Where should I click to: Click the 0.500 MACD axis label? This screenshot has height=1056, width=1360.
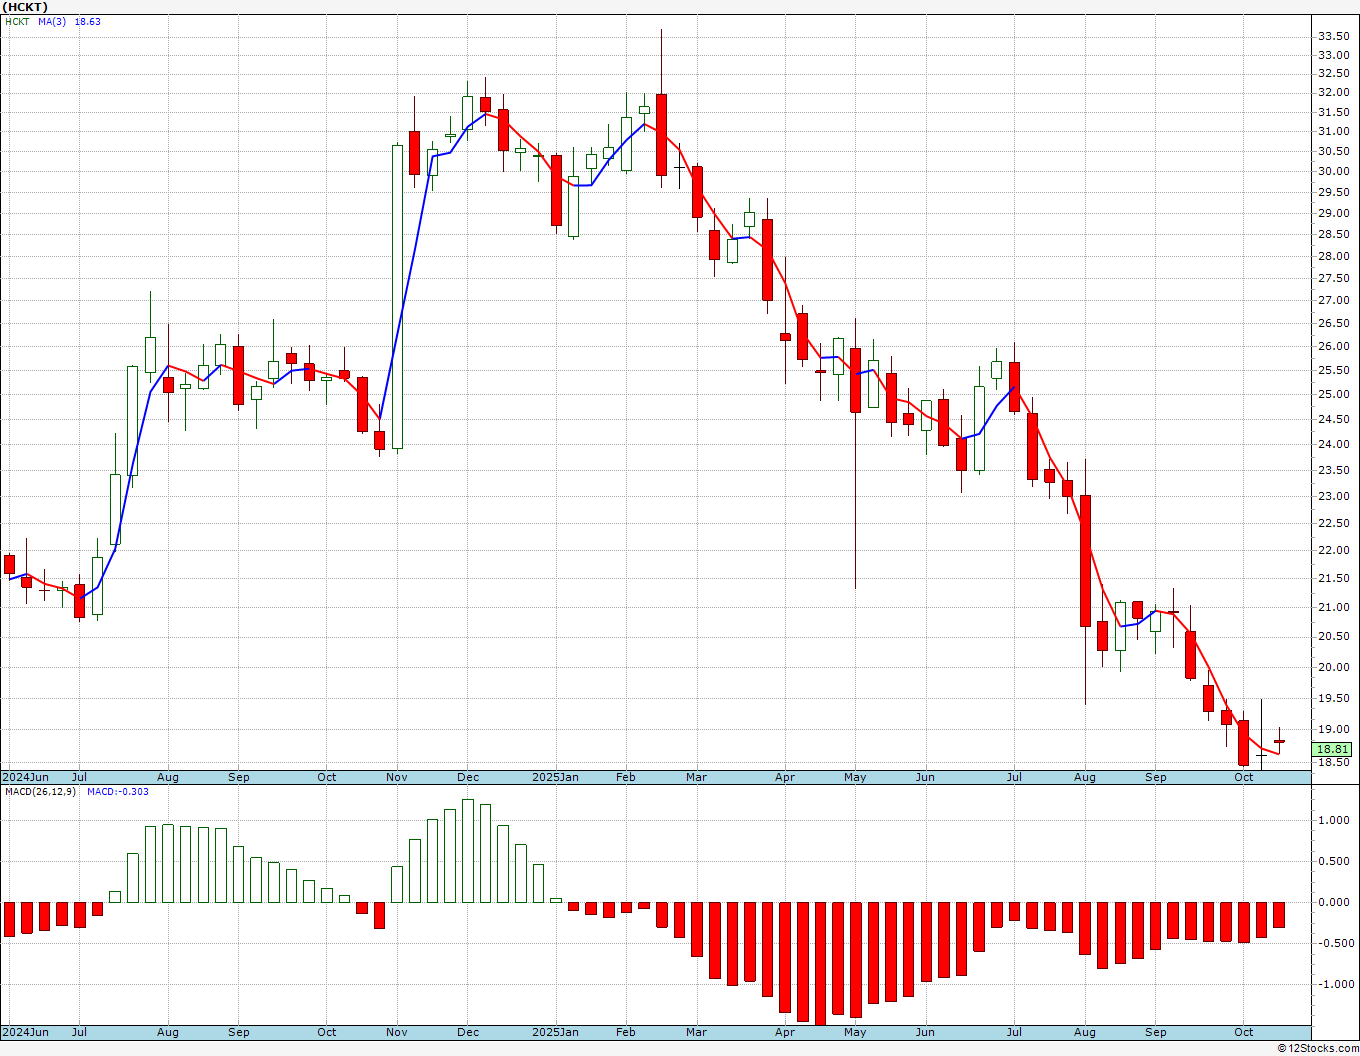(1334, 861)
